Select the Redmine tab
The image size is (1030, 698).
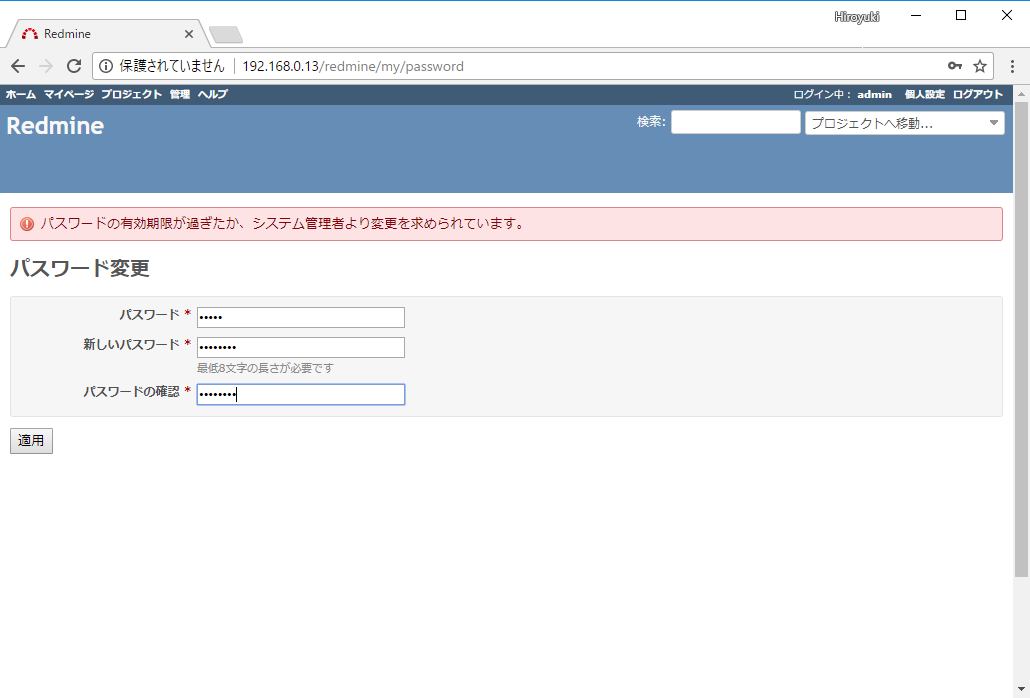[108, 33]
